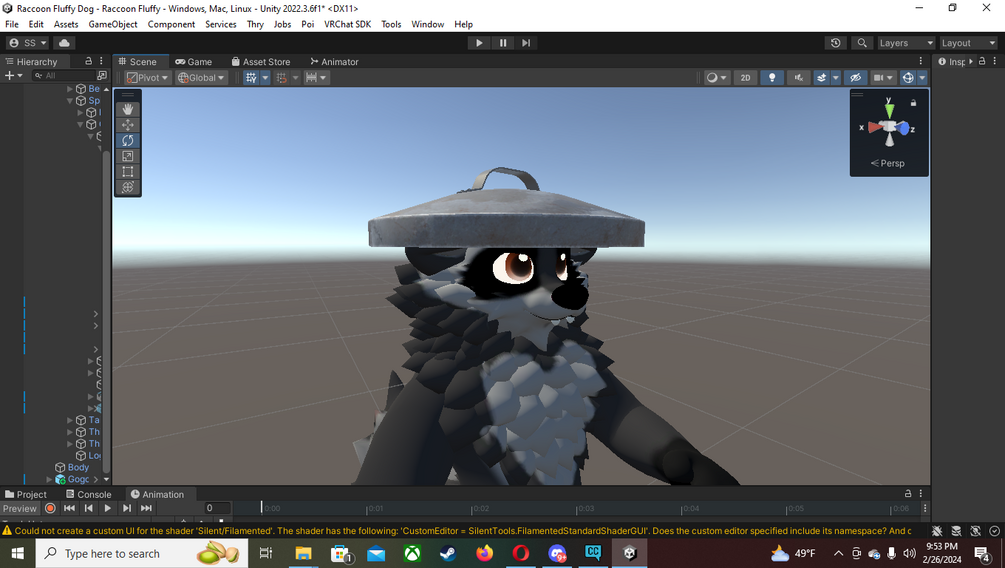The height and width of the screenshot is (568, 1005).
Task: Select the Scale tool
Action: click(128, 156)
